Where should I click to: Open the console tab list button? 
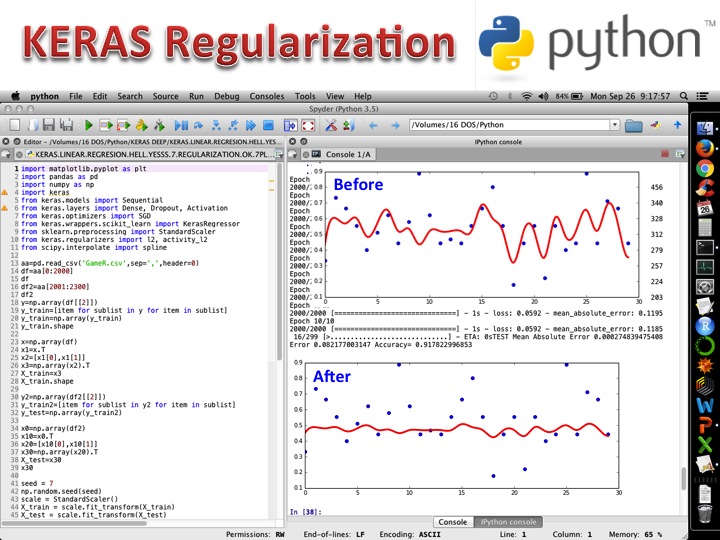point(292,154)
